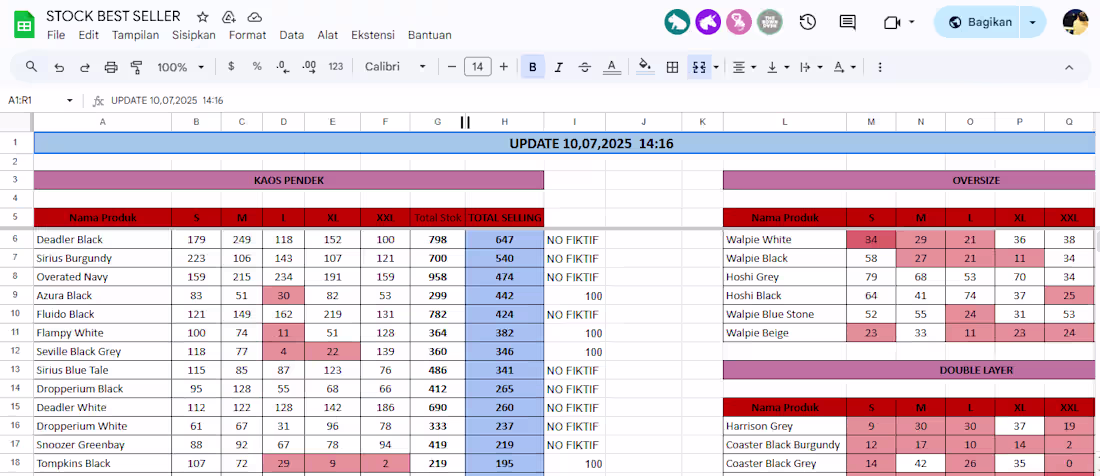This screenshot has height=476, width=1100.
Task: Open the search menus magnifier tool
Action: [x=32, y=67]
